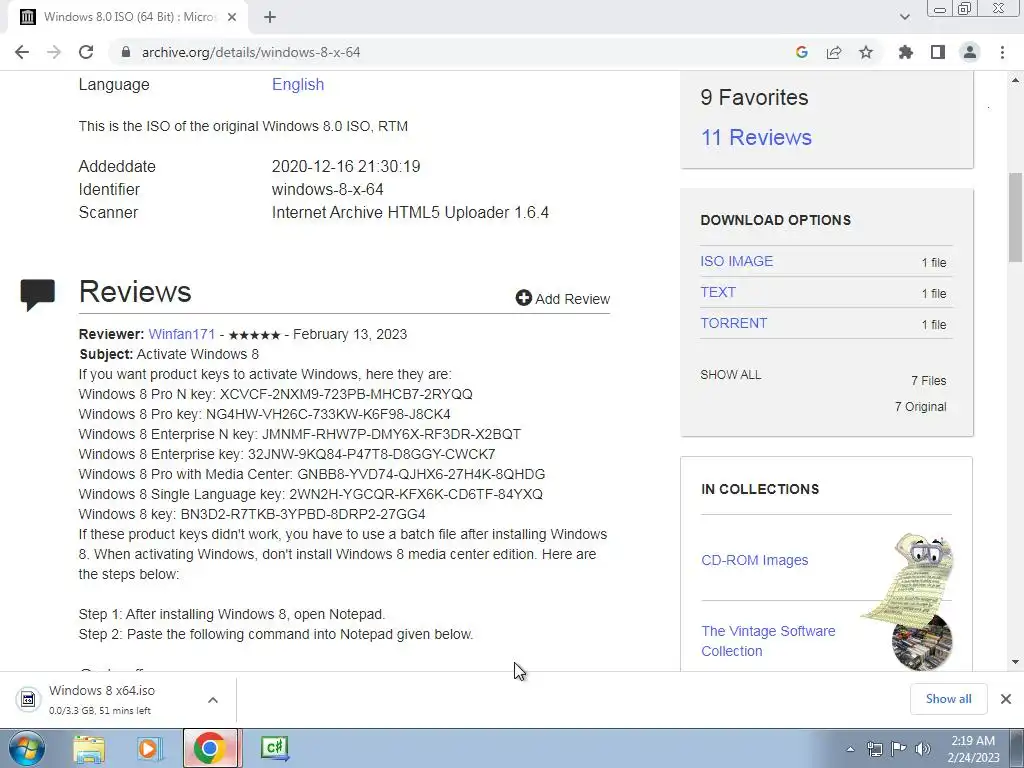The height and width of the screenshot is (768, 1024).
Task: Click the page scrollbar down arrow
Action: [1016, 662]
